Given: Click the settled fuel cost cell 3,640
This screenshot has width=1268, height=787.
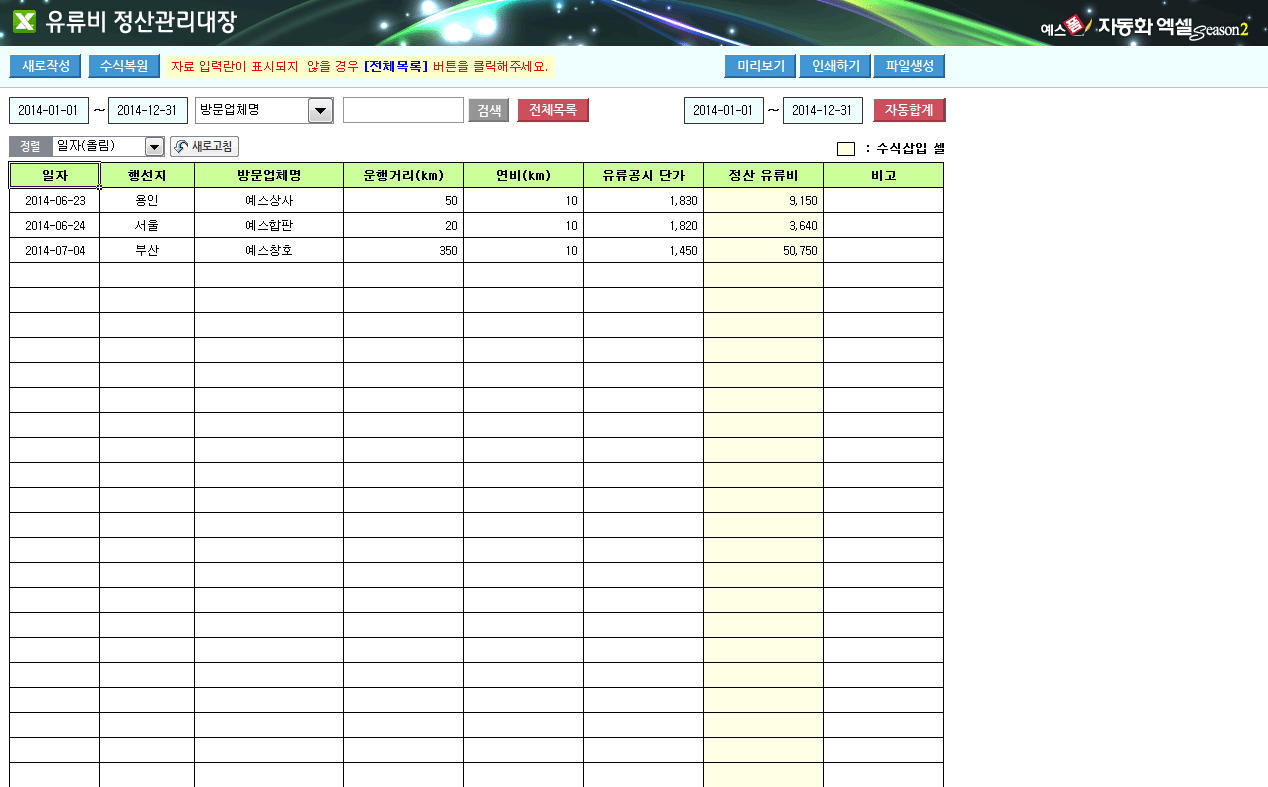Looking at the screenshot, I should click(764, 225).
